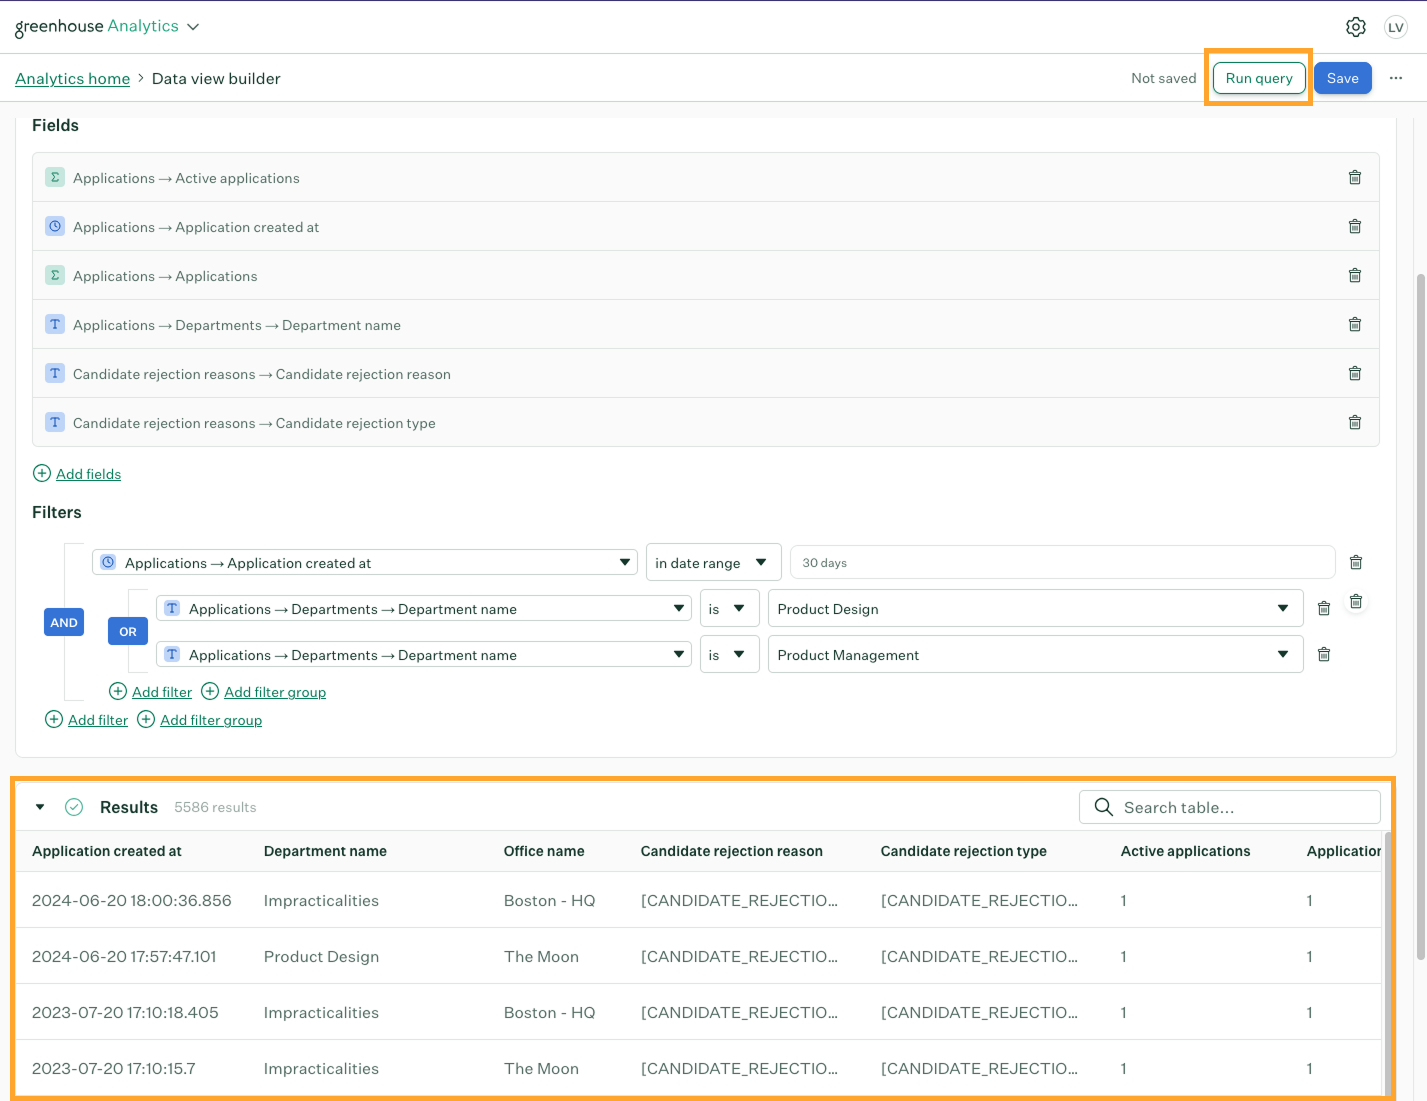Toggle the OR filter group operator
This screenshot has width=1427, height=1101.
coord(128,631)
